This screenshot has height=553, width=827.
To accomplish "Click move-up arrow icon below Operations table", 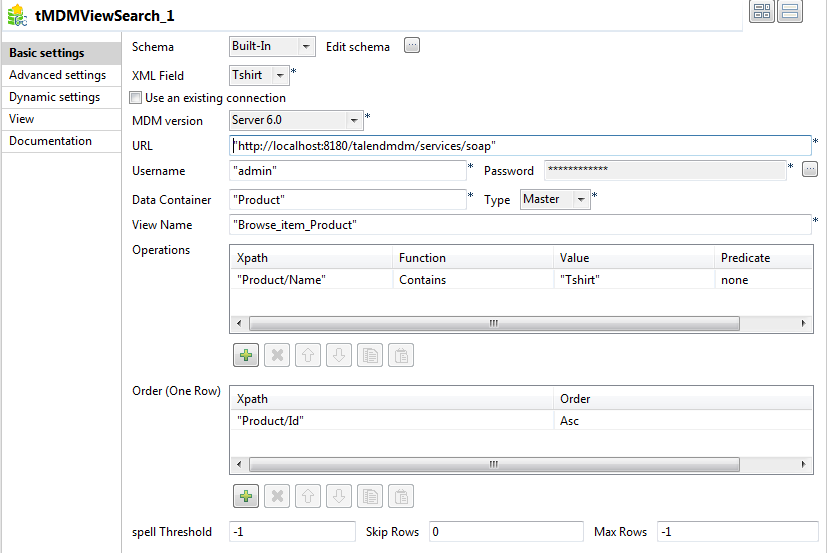I will point(308,355).
